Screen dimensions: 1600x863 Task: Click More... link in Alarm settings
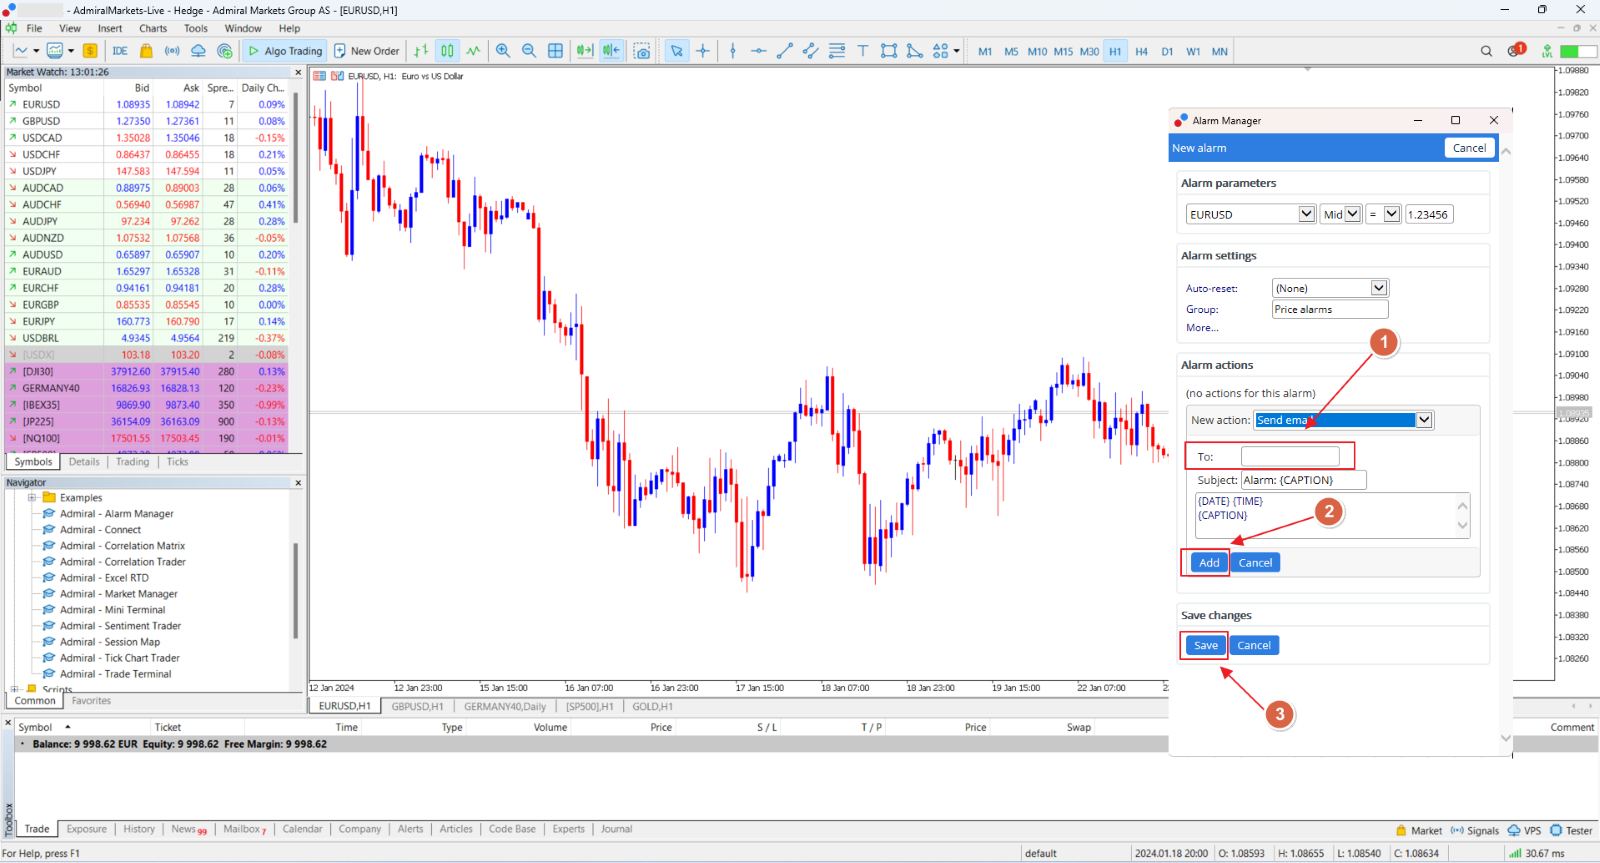coord(1202,328)
